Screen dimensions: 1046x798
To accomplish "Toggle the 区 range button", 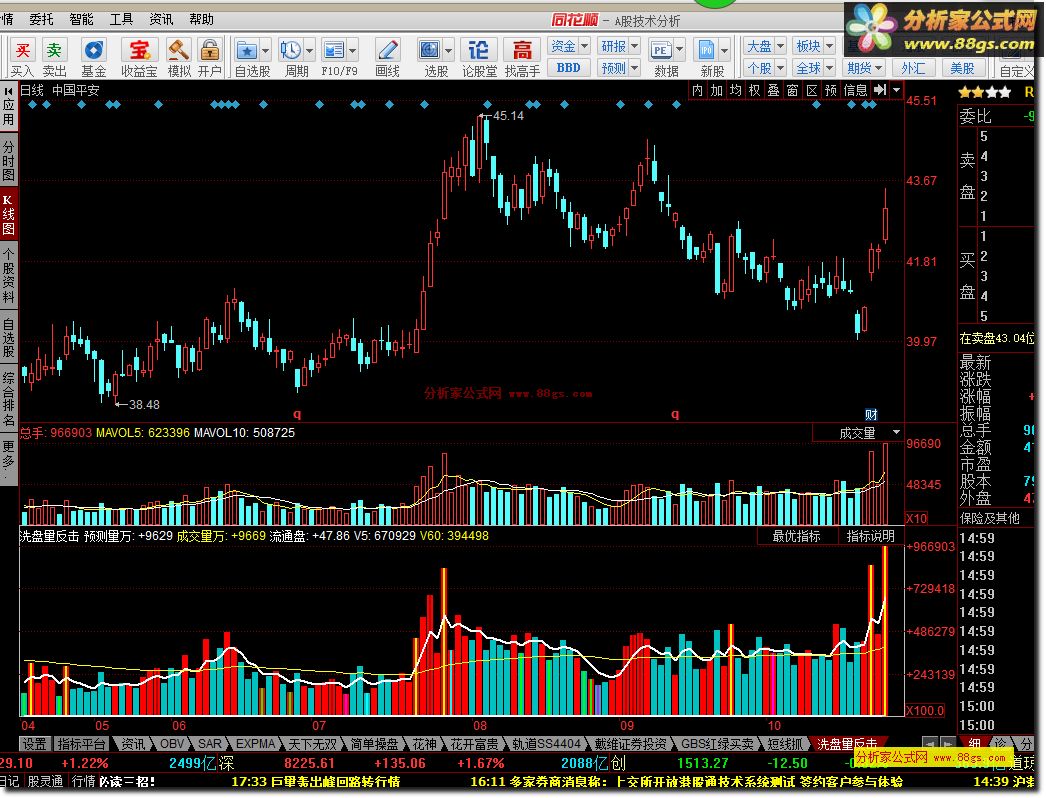I will click(812, 90).
